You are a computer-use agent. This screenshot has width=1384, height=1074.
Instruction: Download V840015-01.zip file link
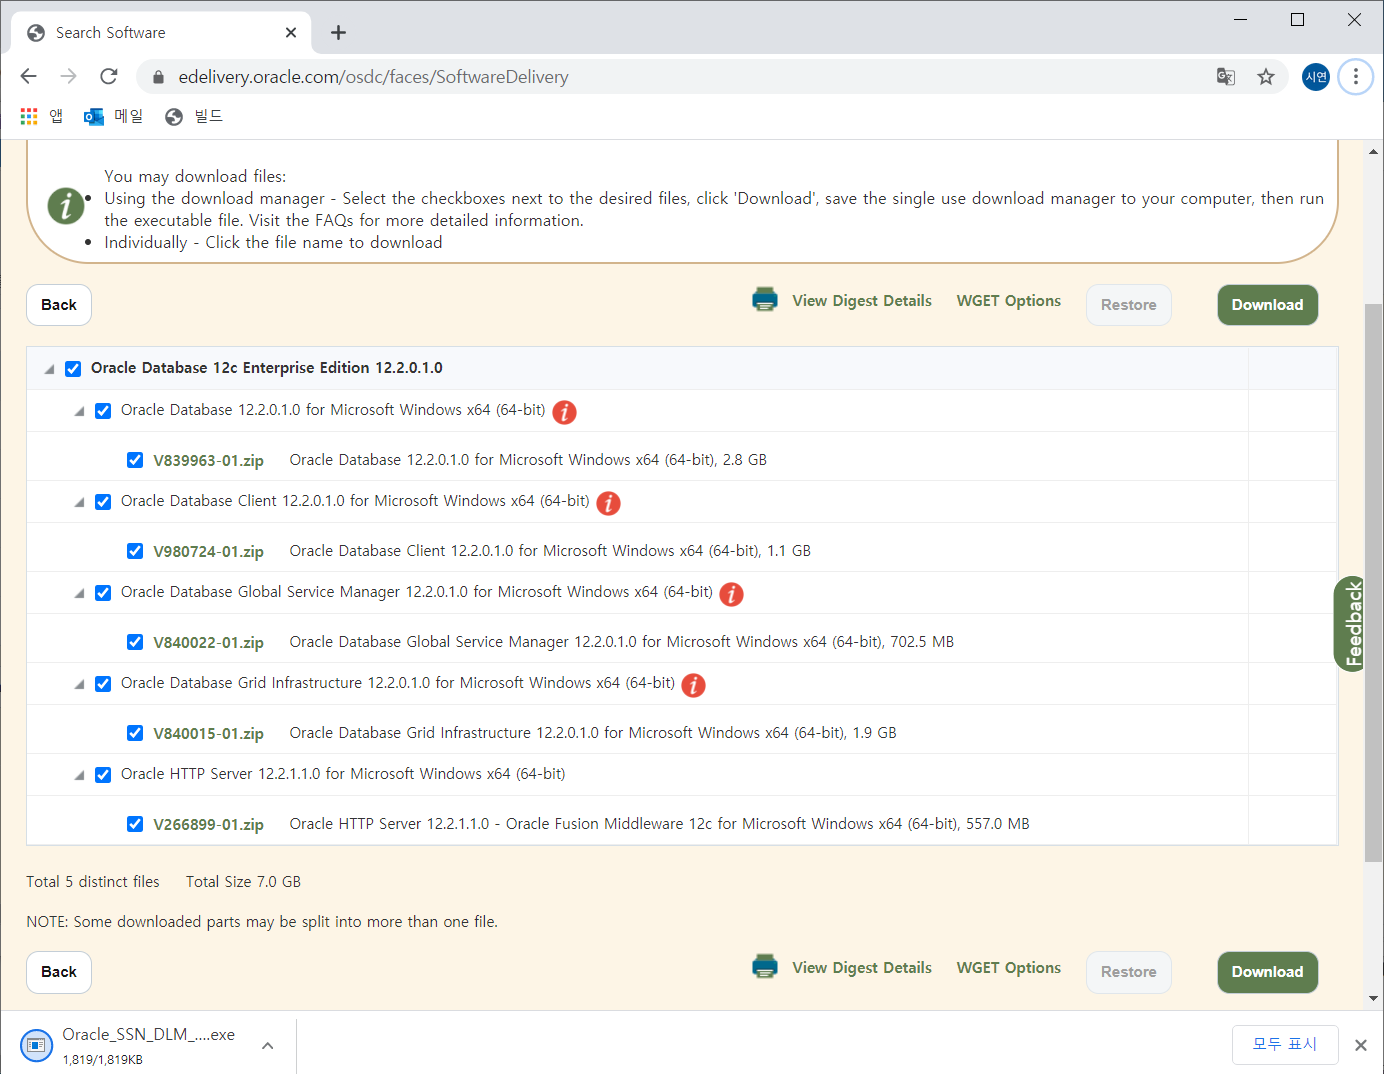pyautogui.click(x=208, y=734)
